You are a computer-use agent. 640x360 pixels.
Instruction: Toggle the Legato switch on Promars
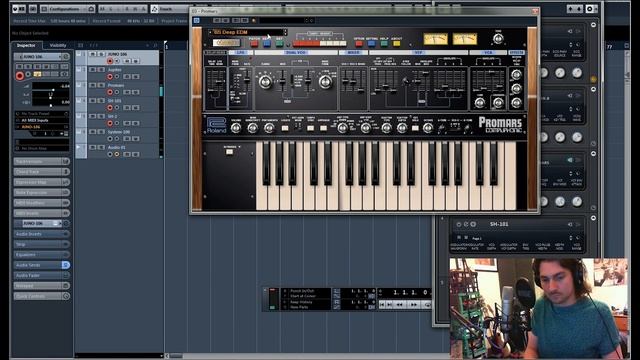(285, 128)
